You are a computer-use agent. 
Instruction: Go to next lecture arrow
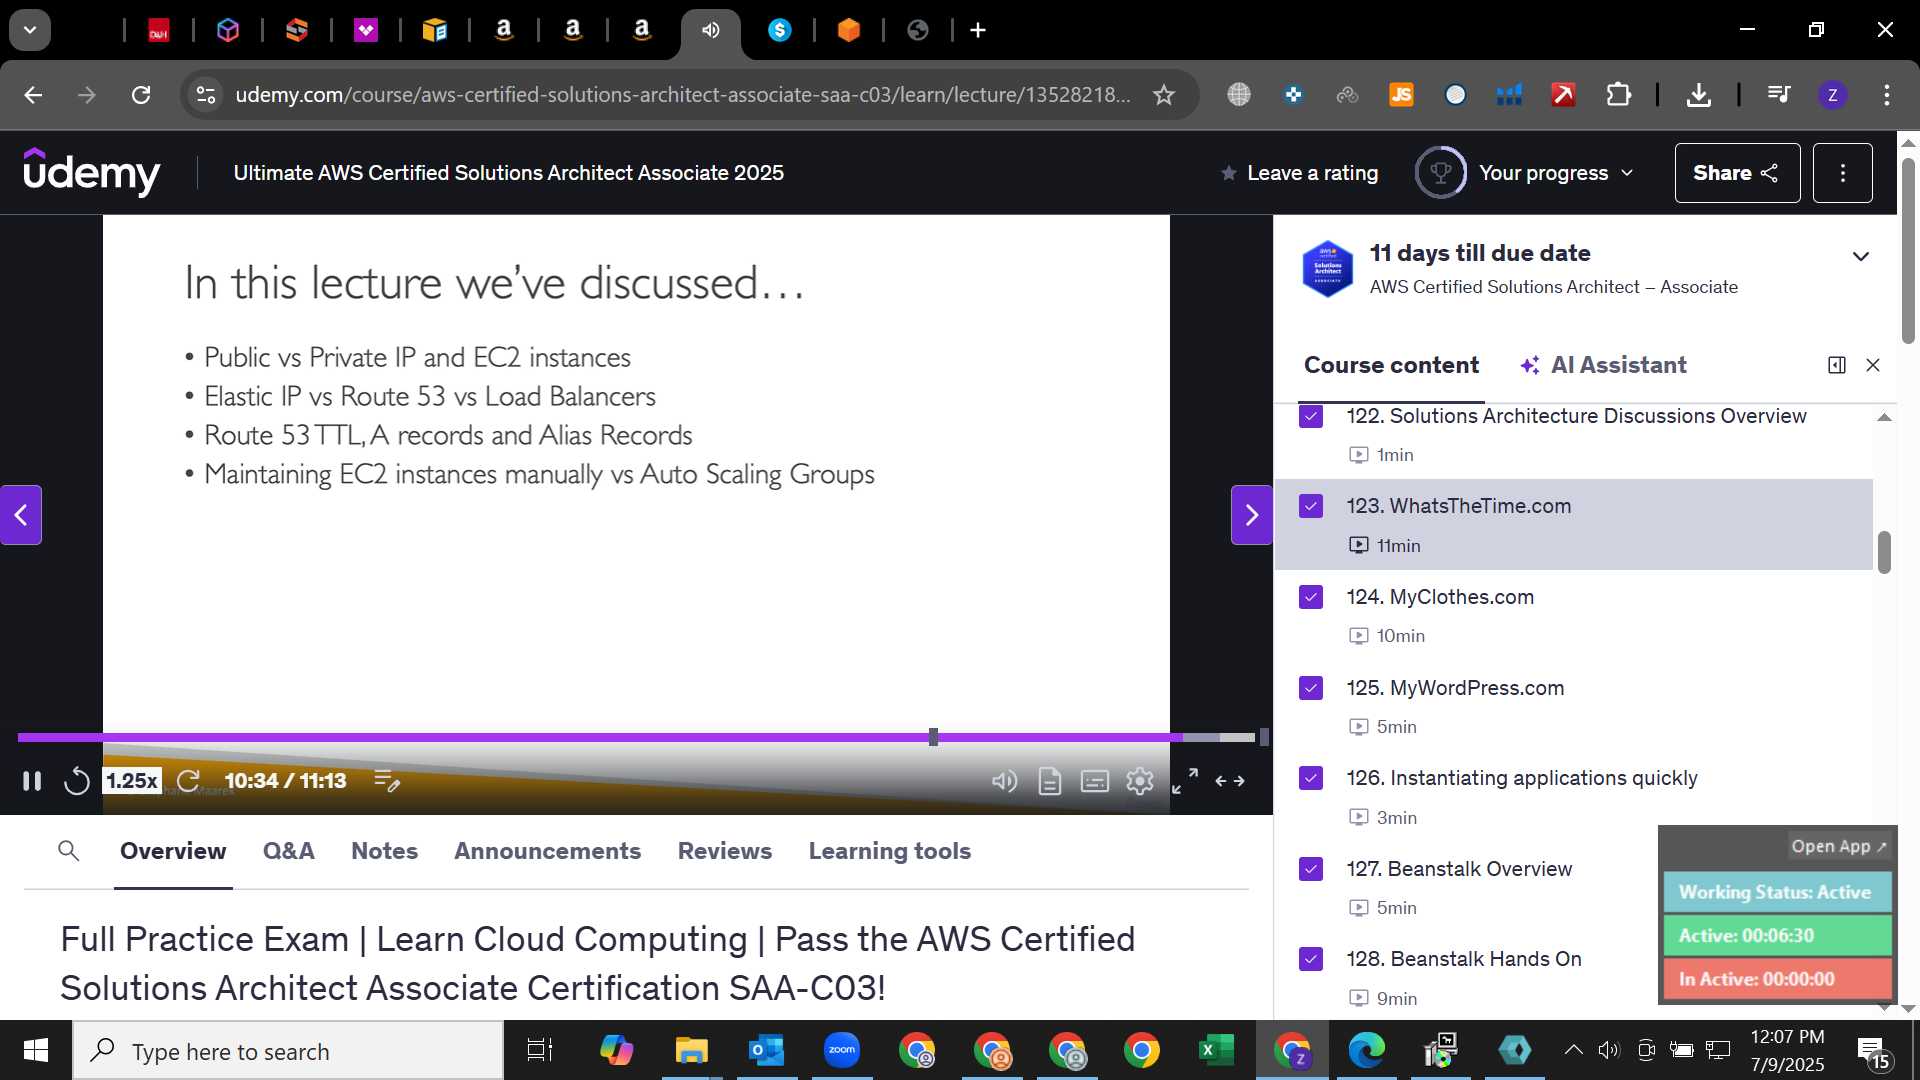pyautogui.click(x=1251, y=515)
